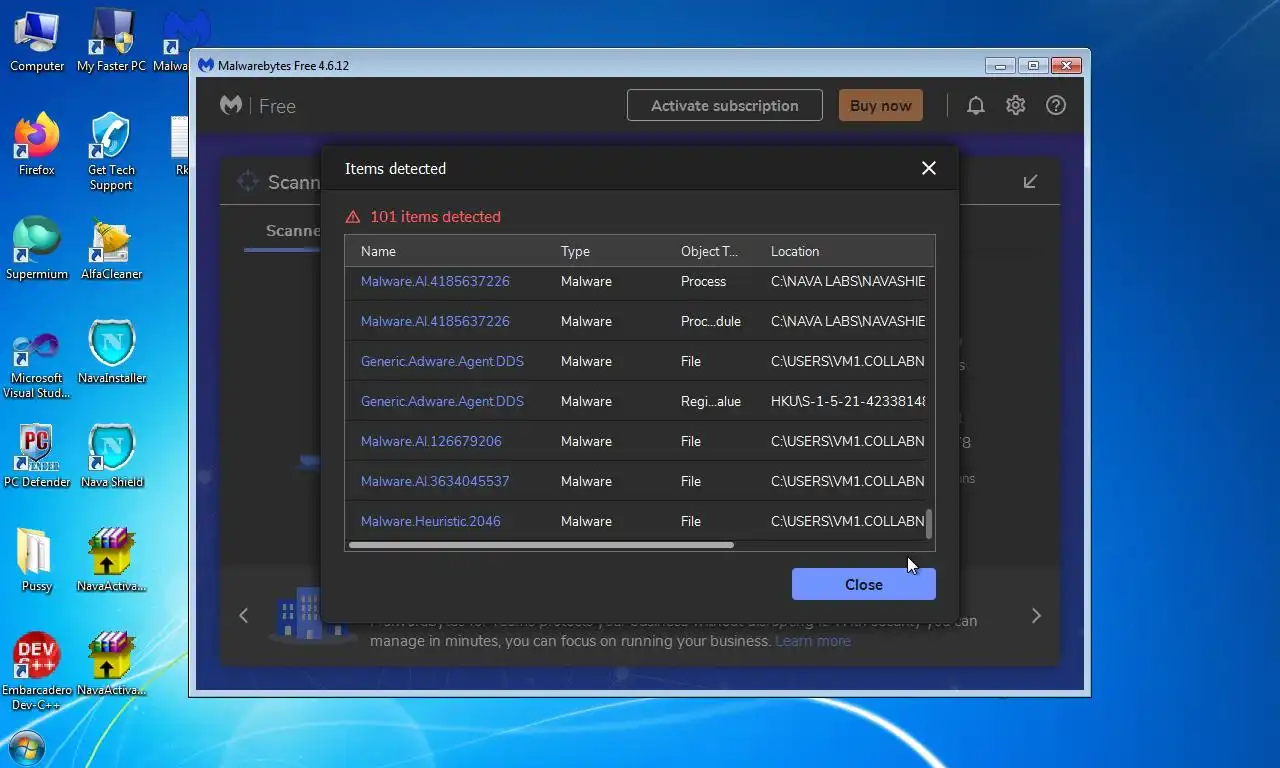Select the AlfaCleaner desktop icon

point(111,248)
